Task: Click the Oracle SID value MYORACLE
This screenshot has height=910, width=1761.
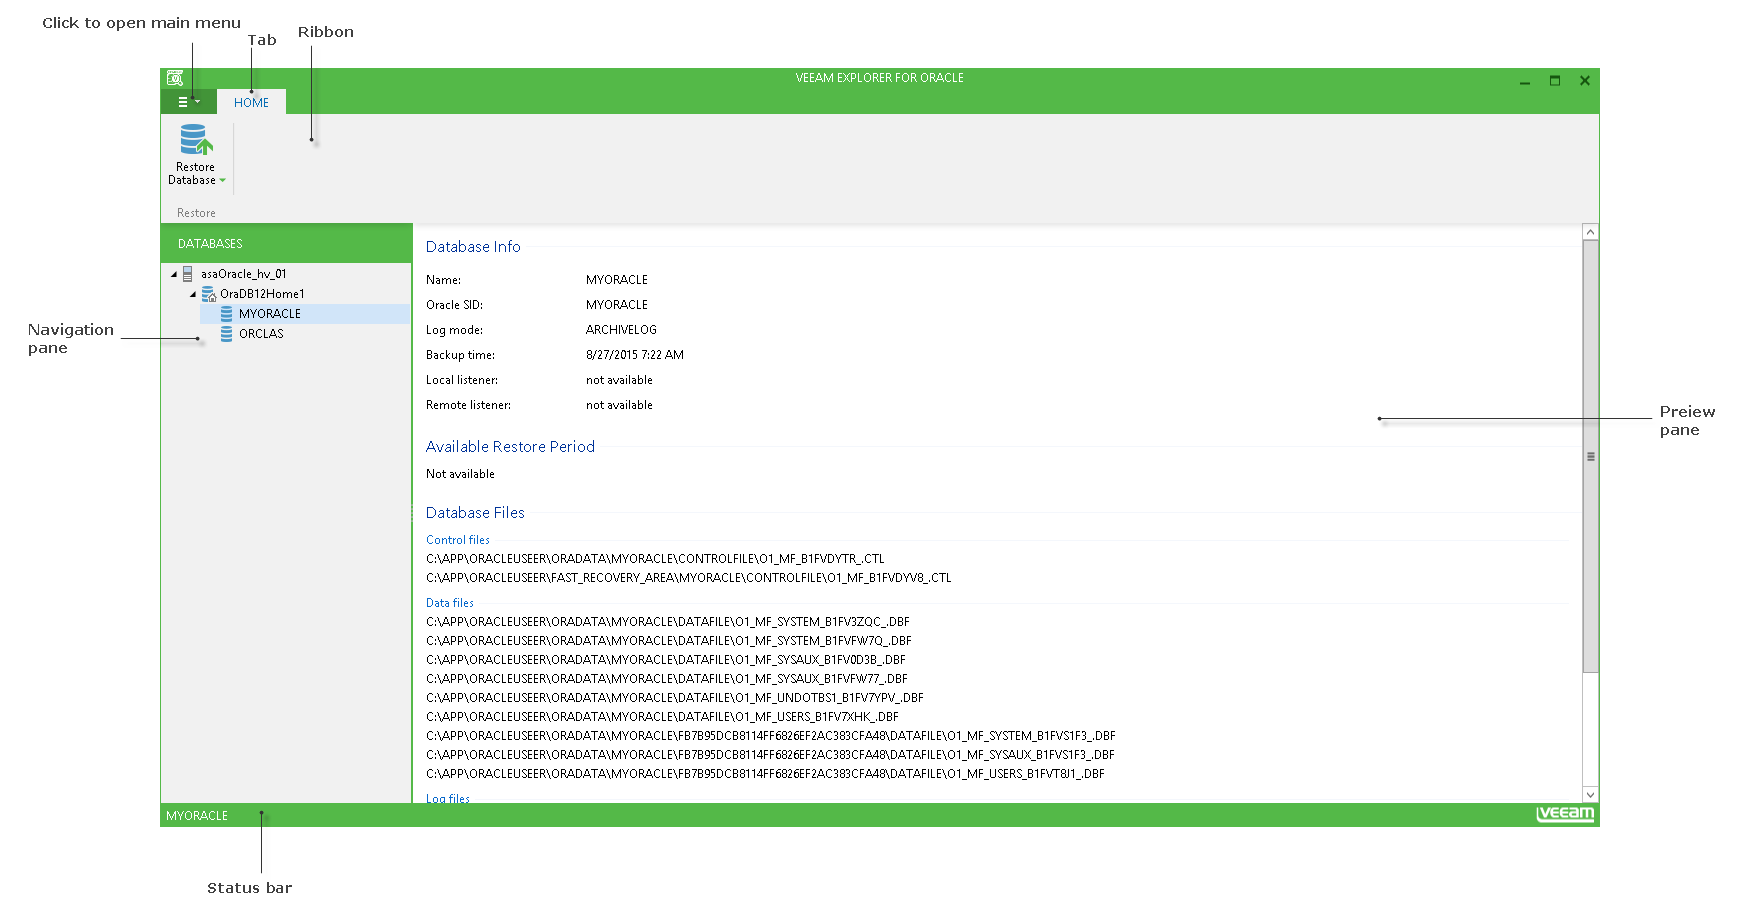Action: [617, 305]
